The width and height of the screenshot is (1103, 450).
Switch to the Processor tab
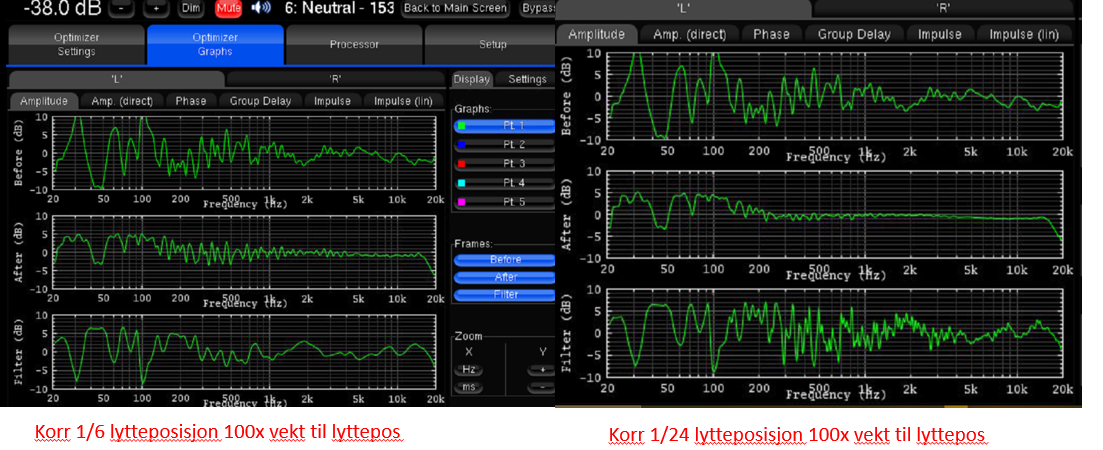[354, 45]
